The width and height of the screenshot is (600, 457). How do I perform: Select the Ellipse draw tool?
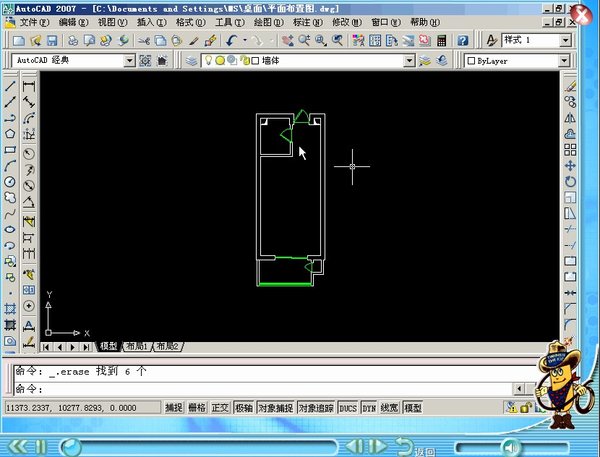pos(10,230)
